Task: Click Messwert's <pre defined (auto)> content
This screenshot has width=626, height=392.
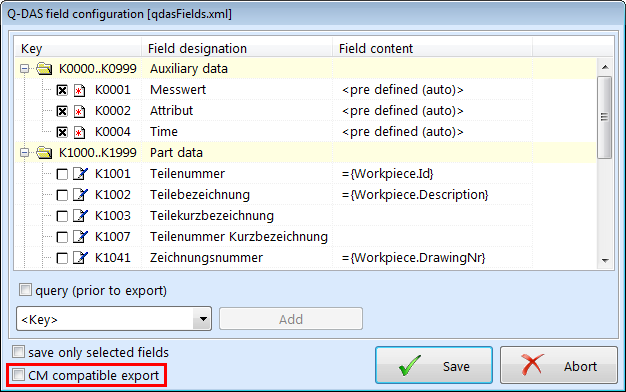Action: point(402,90)
